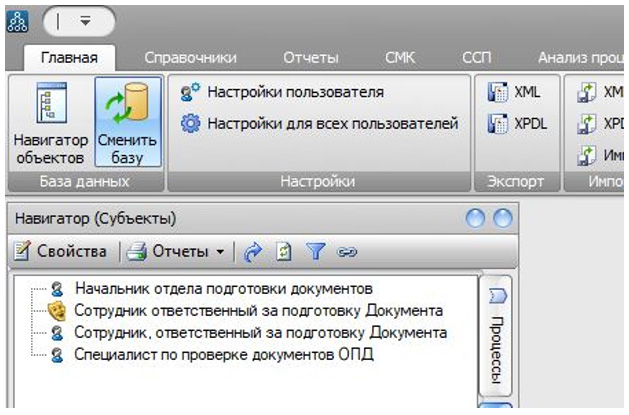The image size is (629, 415).
Task: Click the first round button in Навигатор header
Action: (x=476, y=218)
